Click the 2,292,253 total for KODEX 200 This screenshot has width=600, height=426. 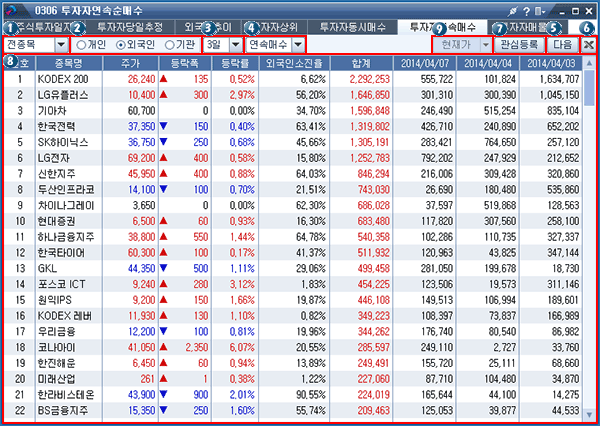pos(370,79)
